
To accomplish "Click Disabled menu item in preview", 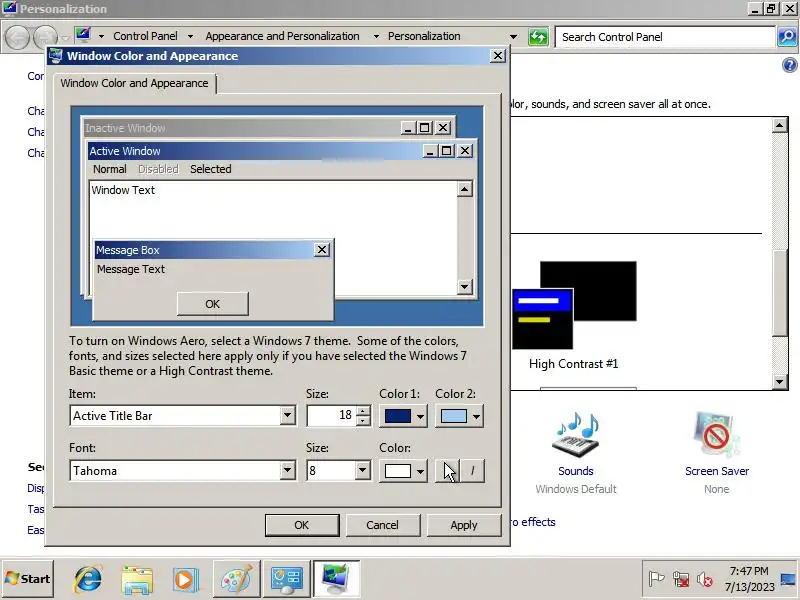I will coord(158,169).
